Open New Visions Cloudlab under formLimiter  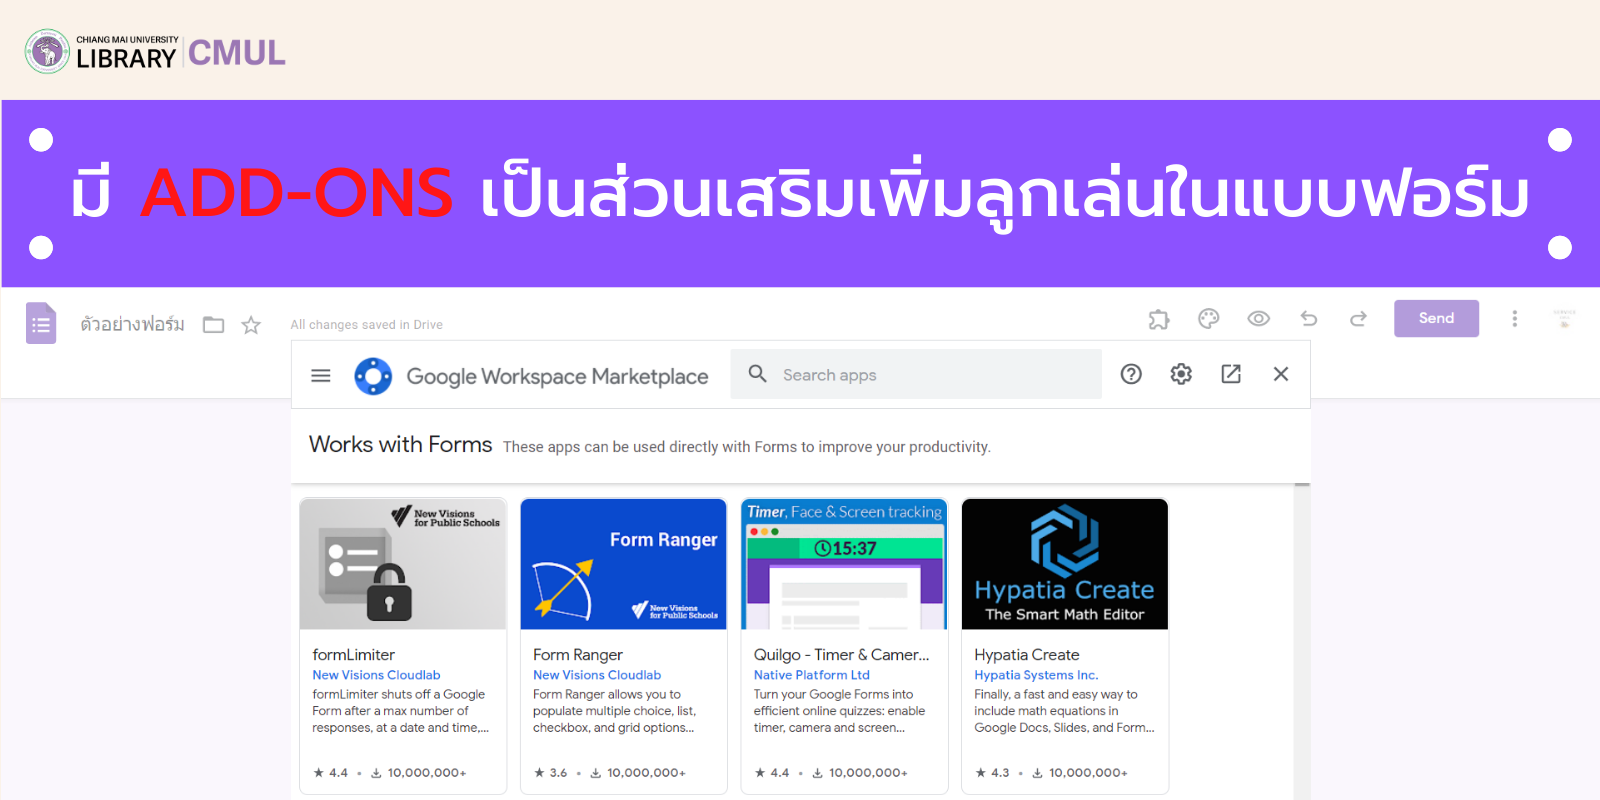[376, 675]
